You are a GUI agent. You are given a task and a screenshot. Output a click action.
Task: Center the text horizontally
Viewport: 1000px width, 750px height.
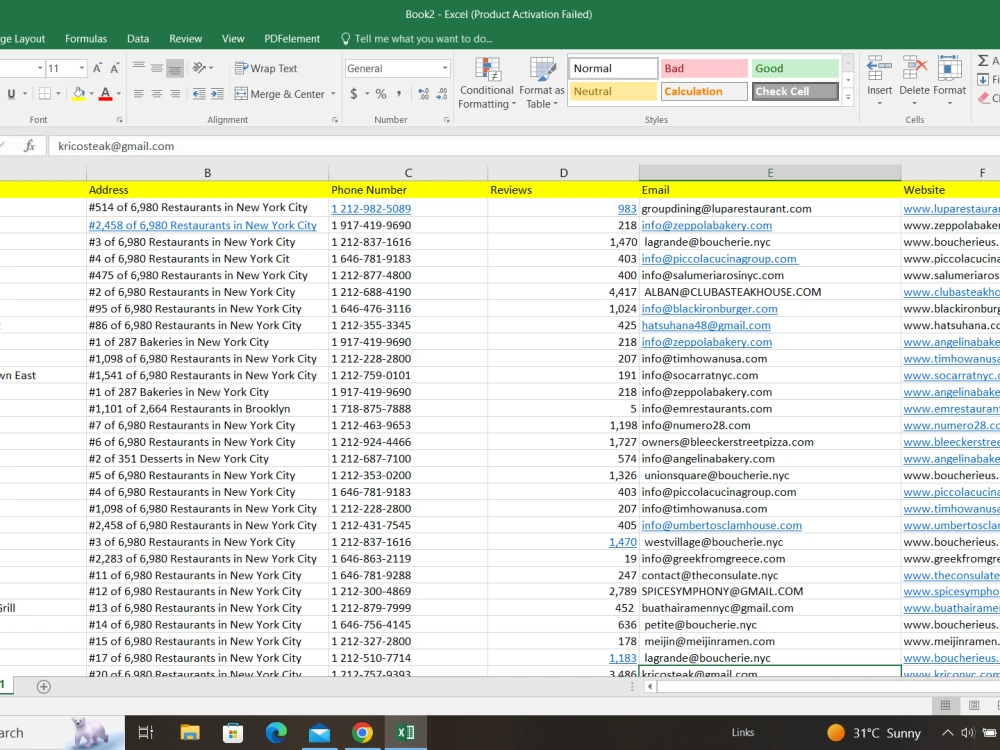[156, 94]
